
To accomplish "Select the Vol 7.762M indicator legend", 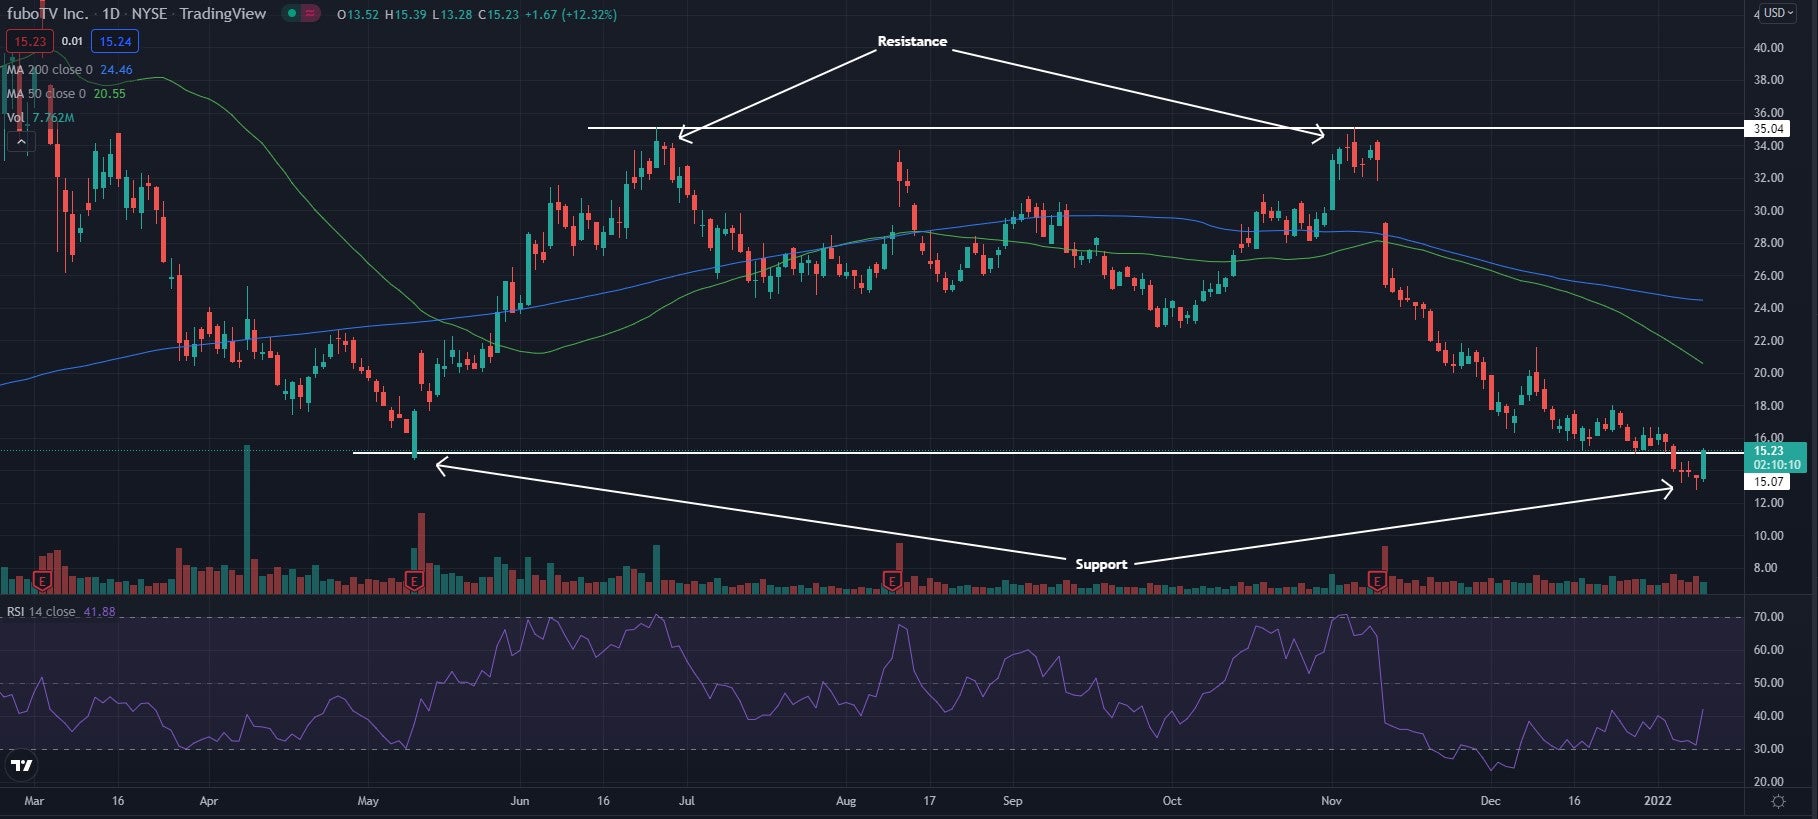I will tap(40, 118).
